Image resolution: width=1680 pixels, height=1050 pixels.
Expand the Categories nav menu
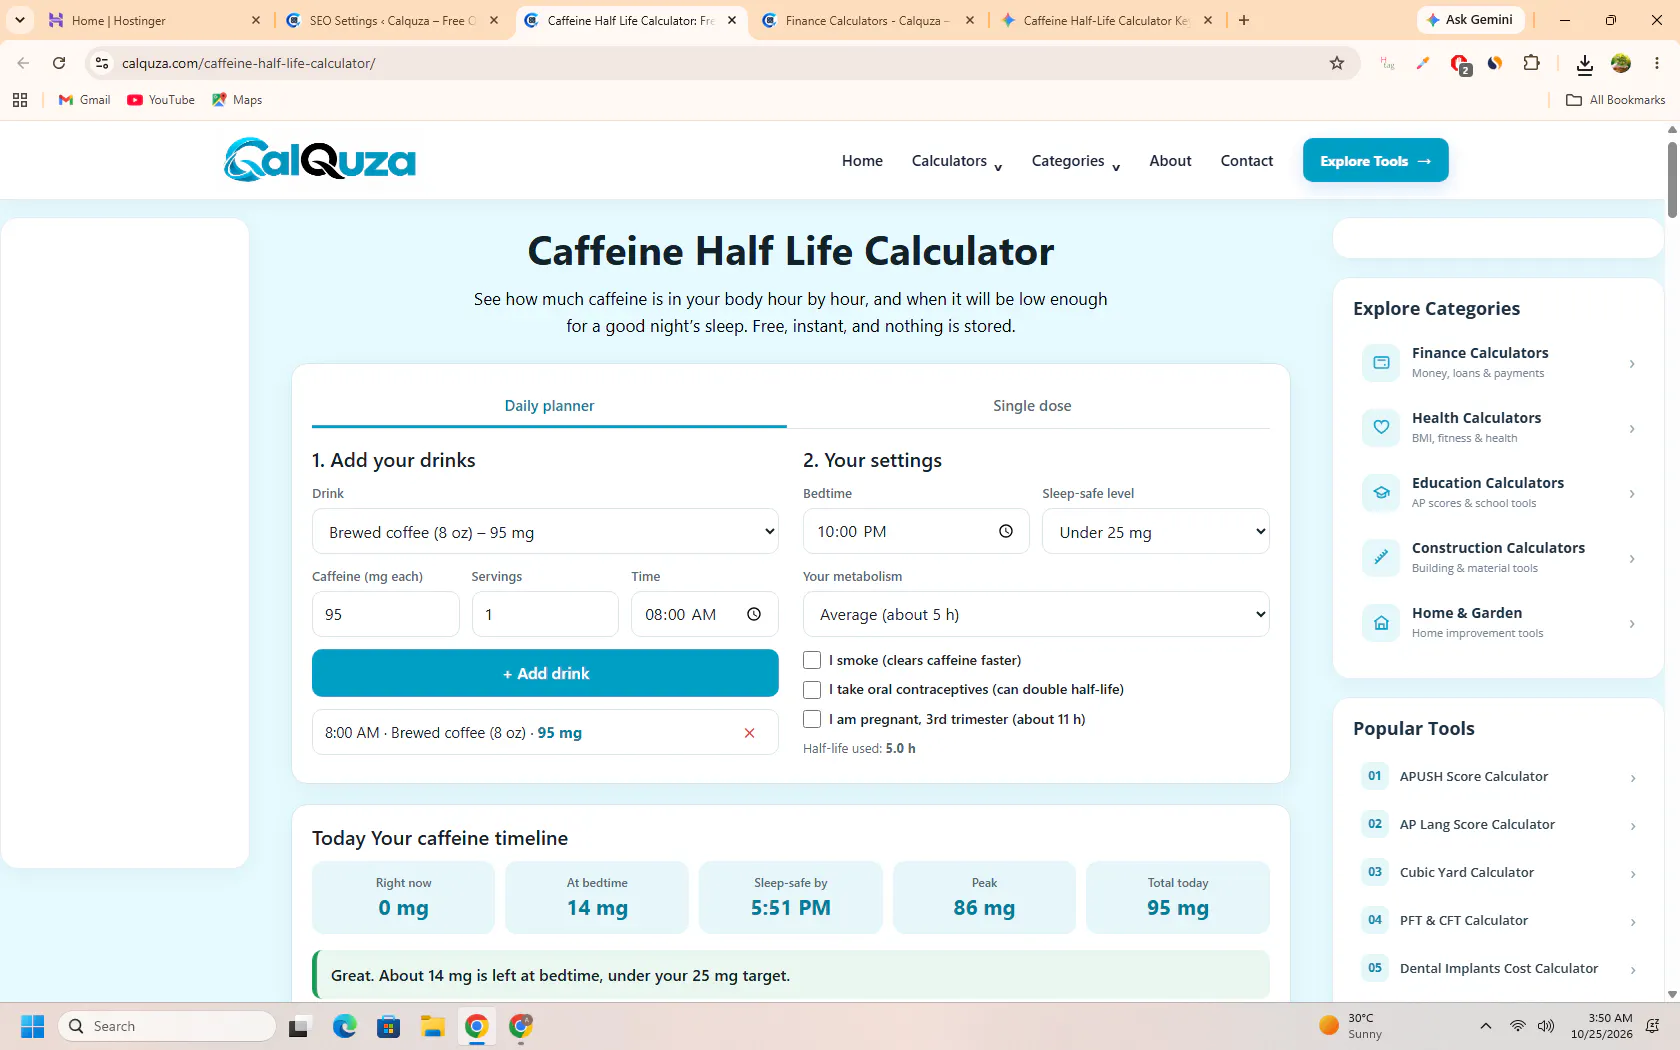point(1076,161)
